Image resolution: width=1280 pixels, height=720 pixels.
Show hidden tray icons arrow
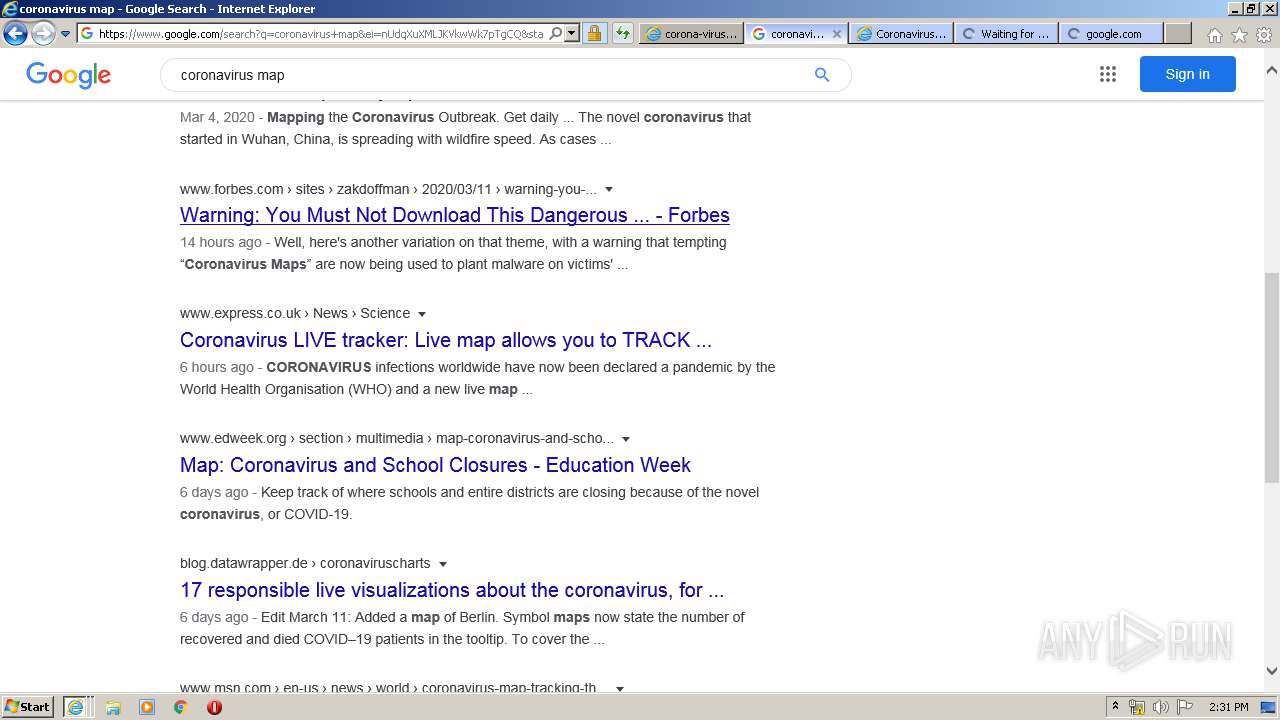[x=1115, y=707]
